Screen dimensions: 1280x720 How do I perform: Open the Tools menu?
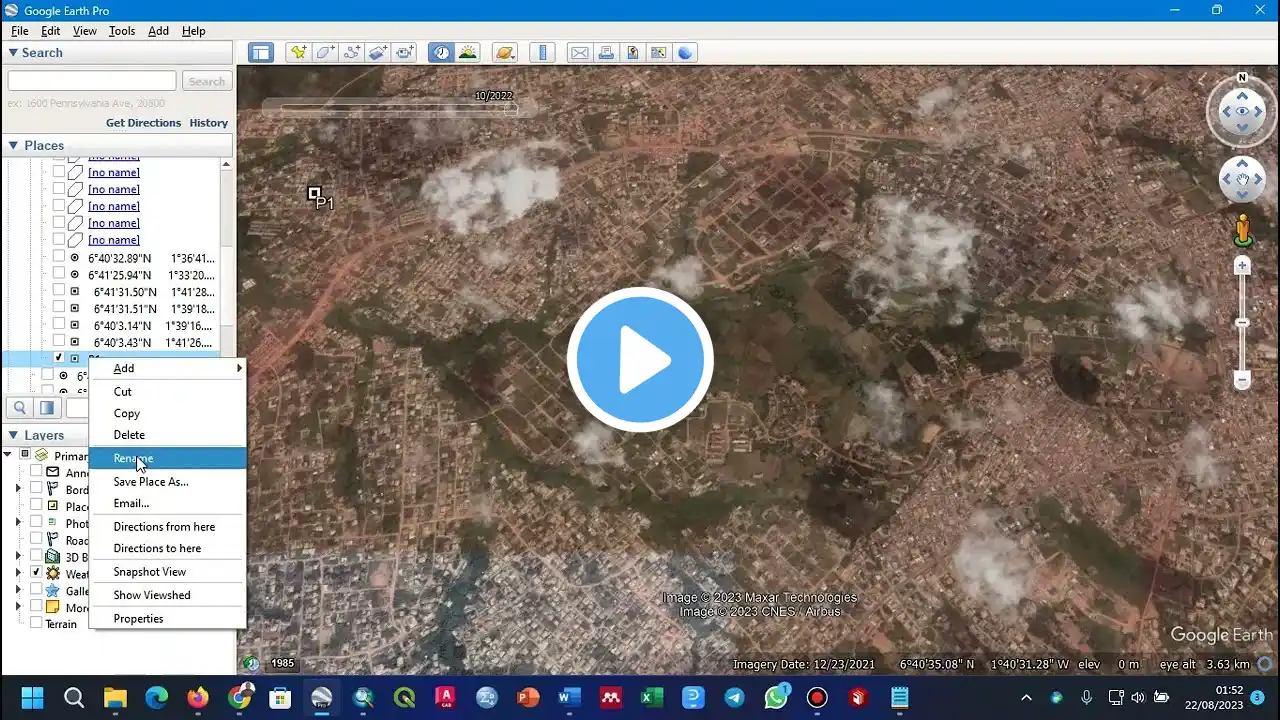(122, 31)
